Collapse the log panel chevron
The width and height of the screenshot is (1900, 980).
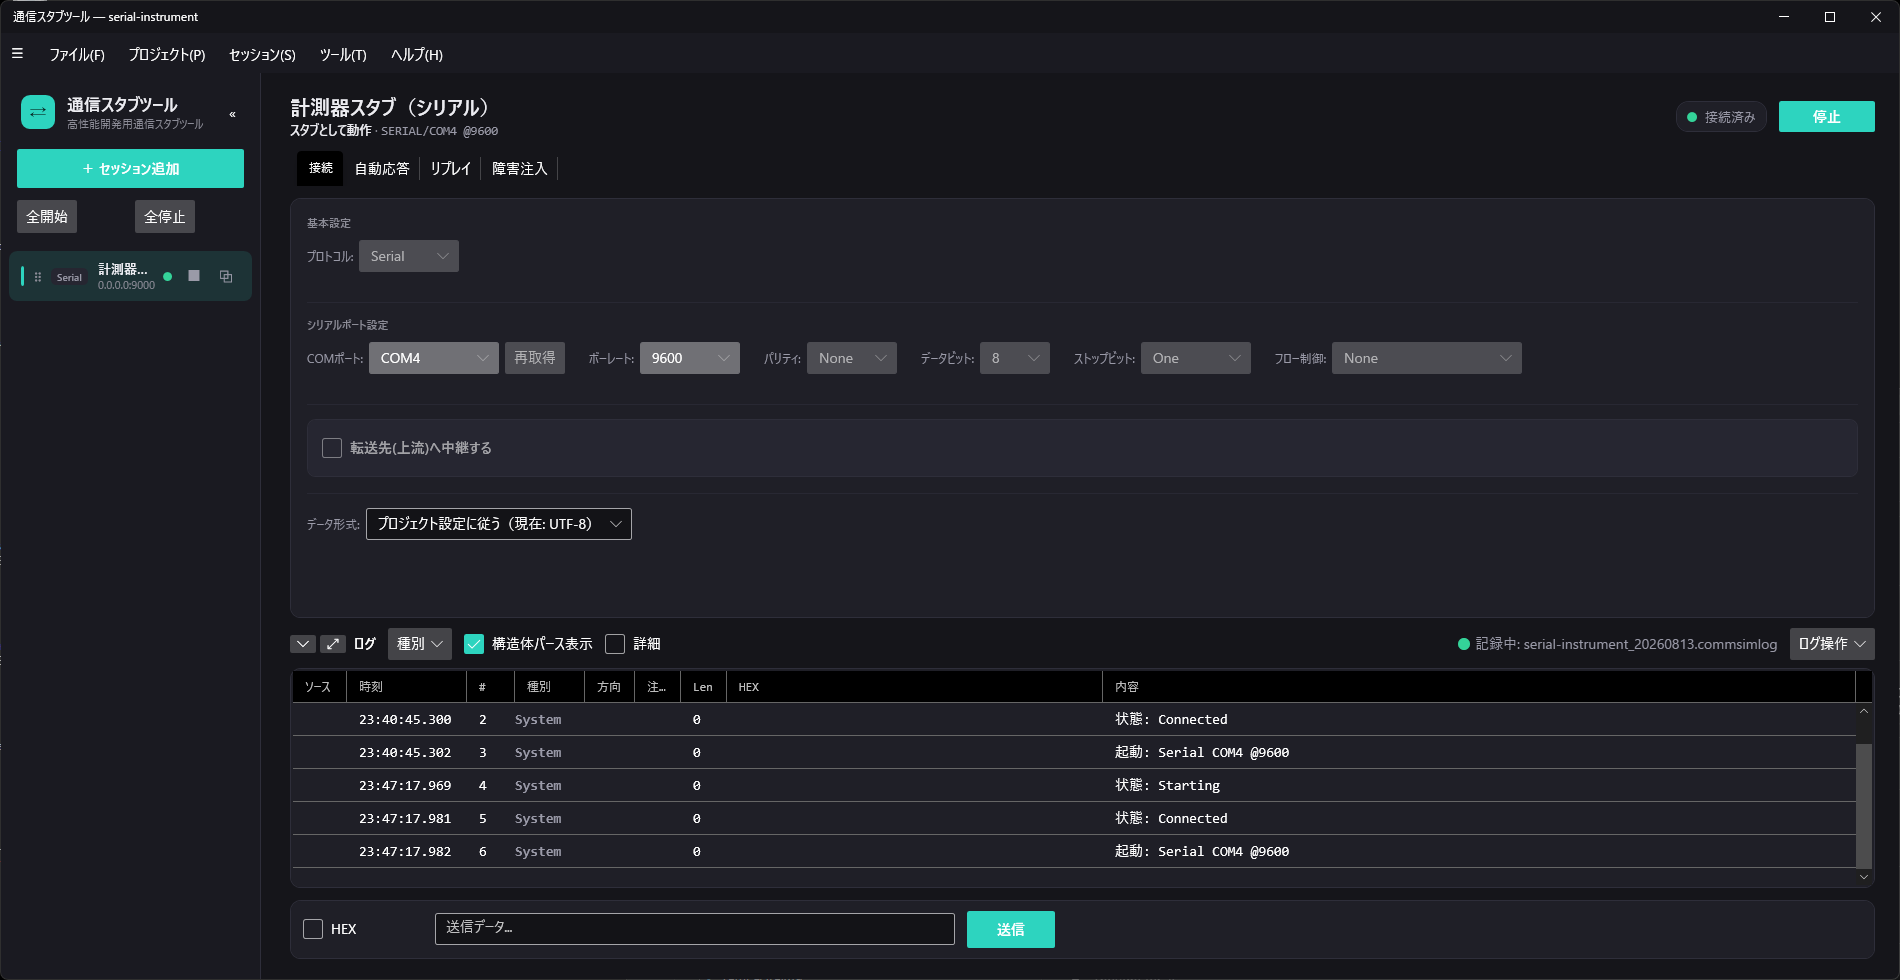[303, 644]
